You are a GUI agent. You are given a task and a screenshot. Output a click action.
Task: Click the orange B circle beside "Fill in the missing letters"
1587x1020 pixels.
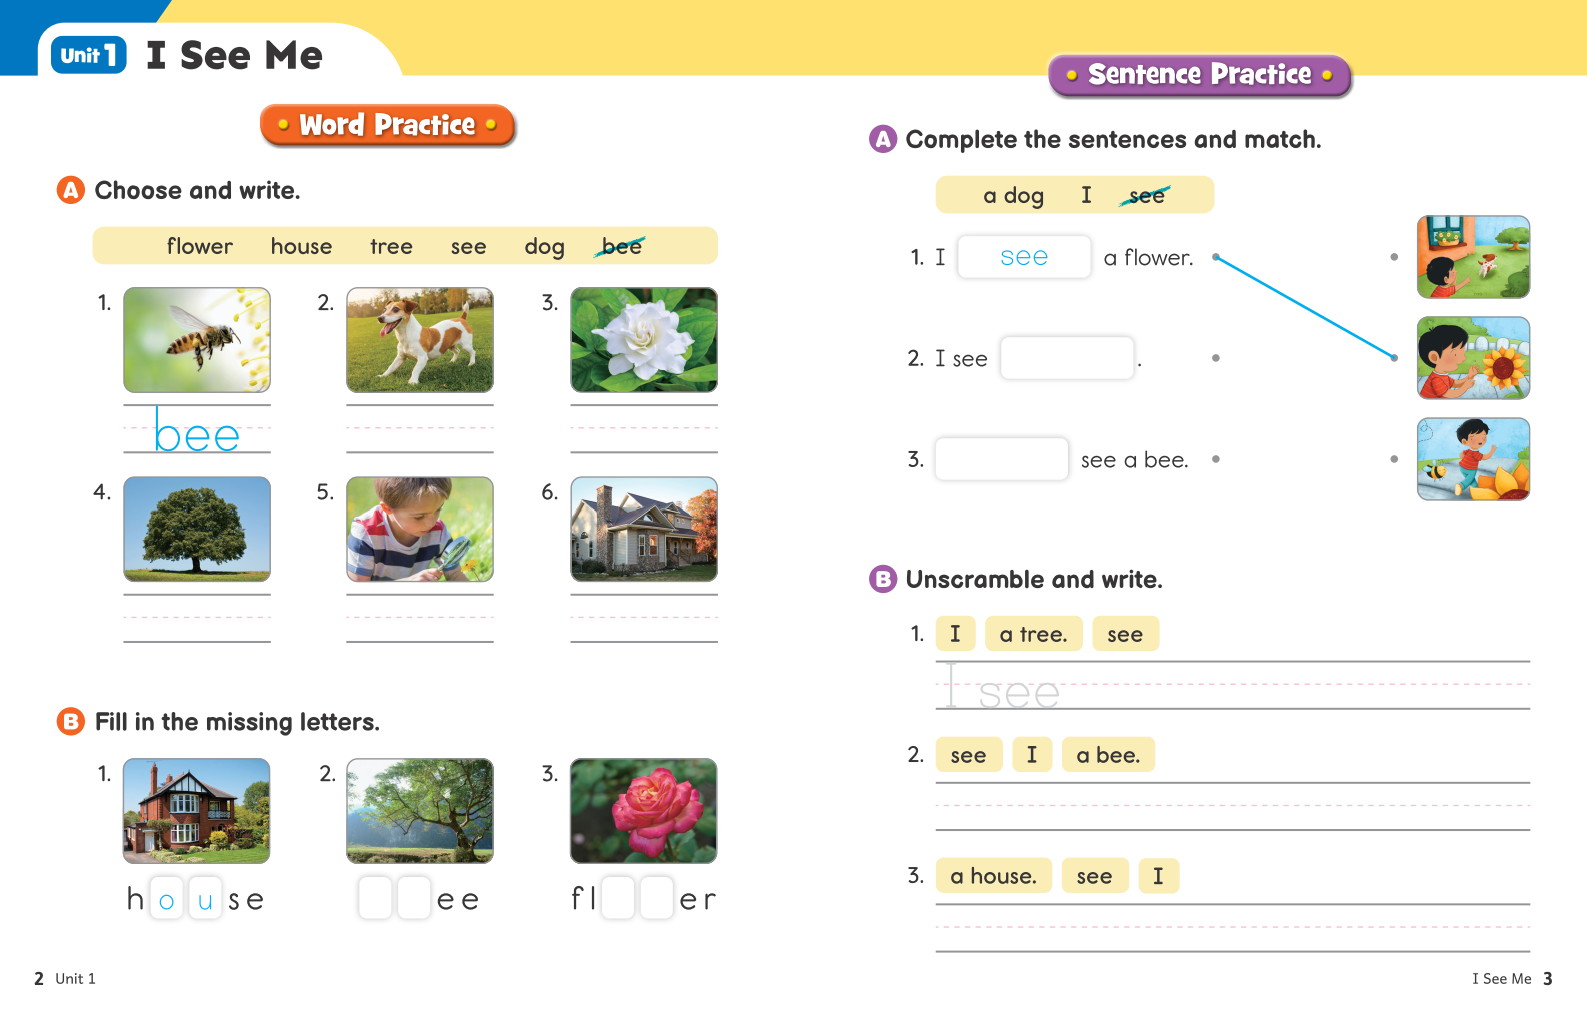pyautogui.click(x=70, y=721)
